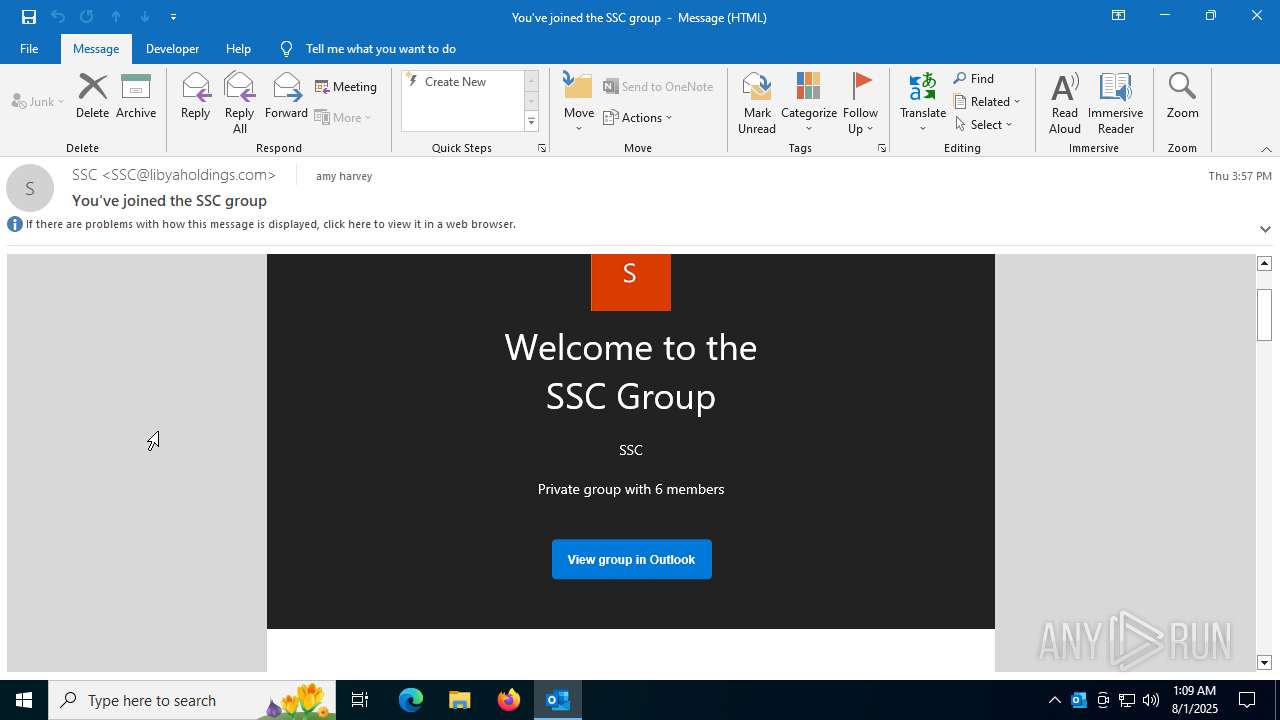This screenshot has width=1280, height=720.
Task: Reply to the sender
Action: tap(196, 97)
